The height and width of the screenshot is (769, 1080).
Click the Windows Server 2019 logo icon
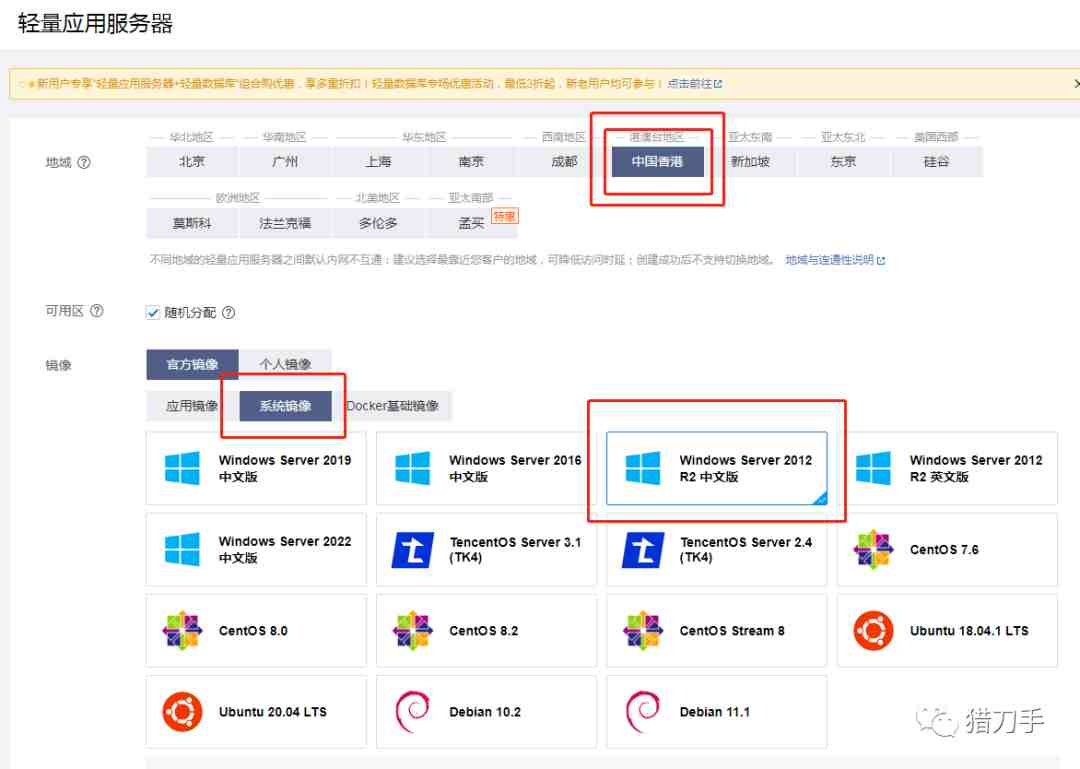182,468
